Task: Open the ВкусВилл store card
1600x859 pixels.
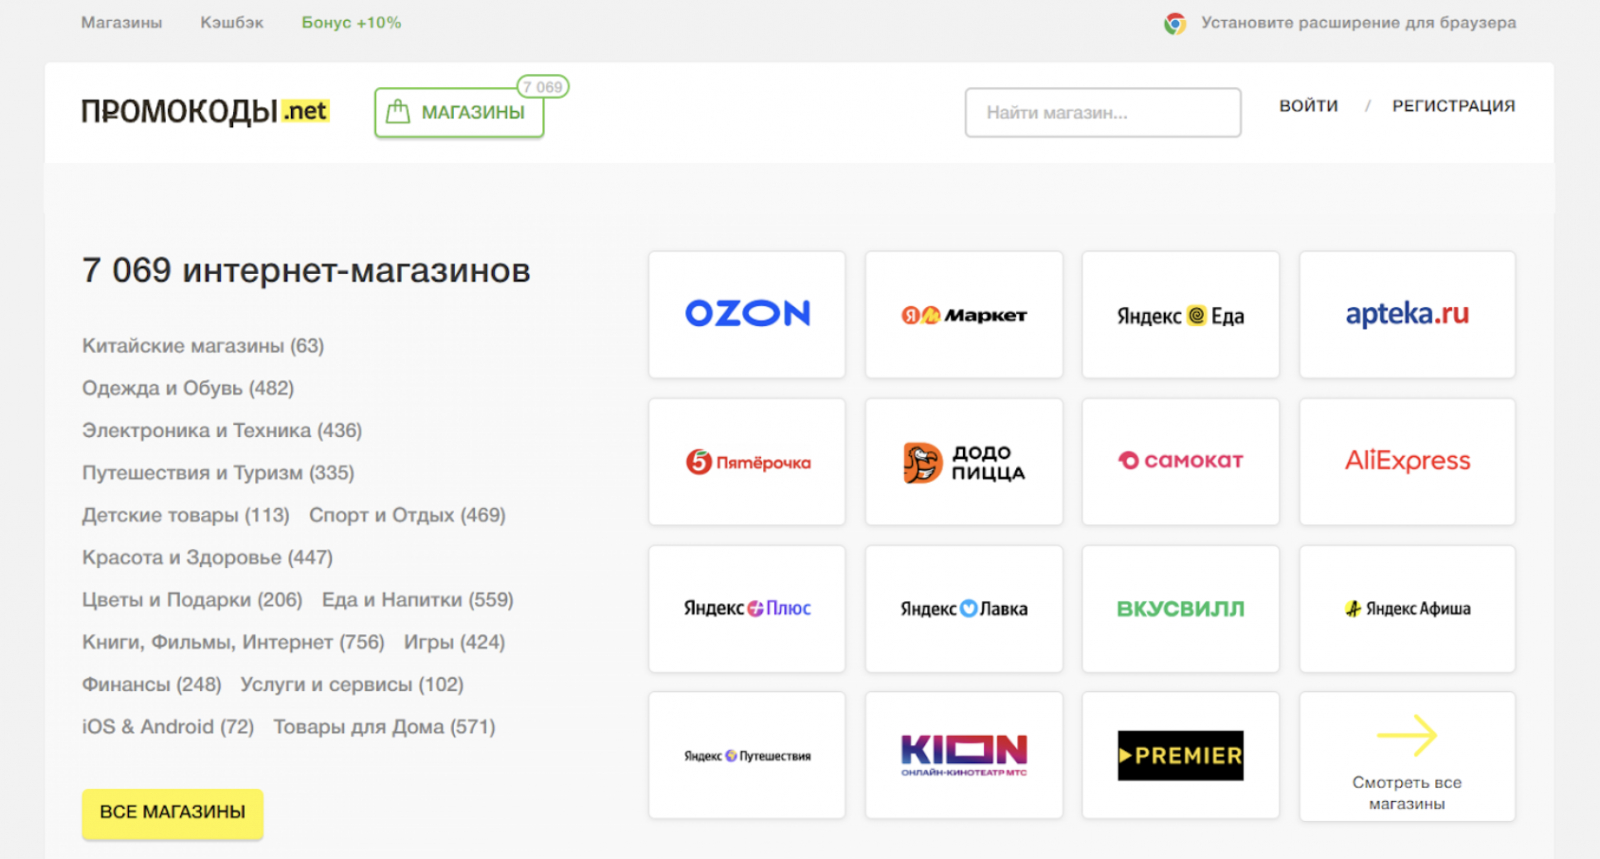Action: [1181, 608]
